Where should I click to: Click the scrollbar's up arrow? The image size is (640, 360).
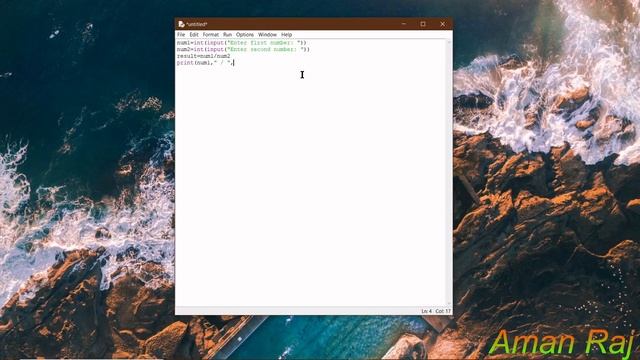(449, 42)
